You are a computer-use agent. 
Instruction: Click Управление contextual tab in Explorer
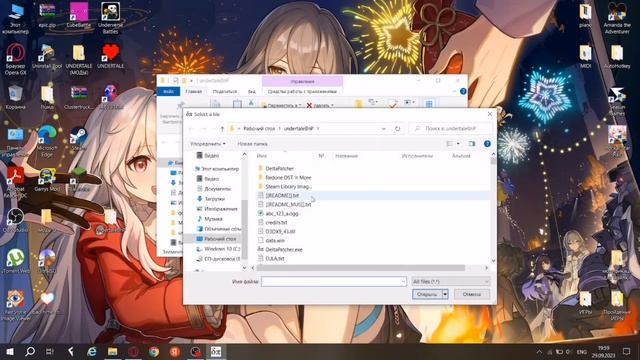coord(302,81)
